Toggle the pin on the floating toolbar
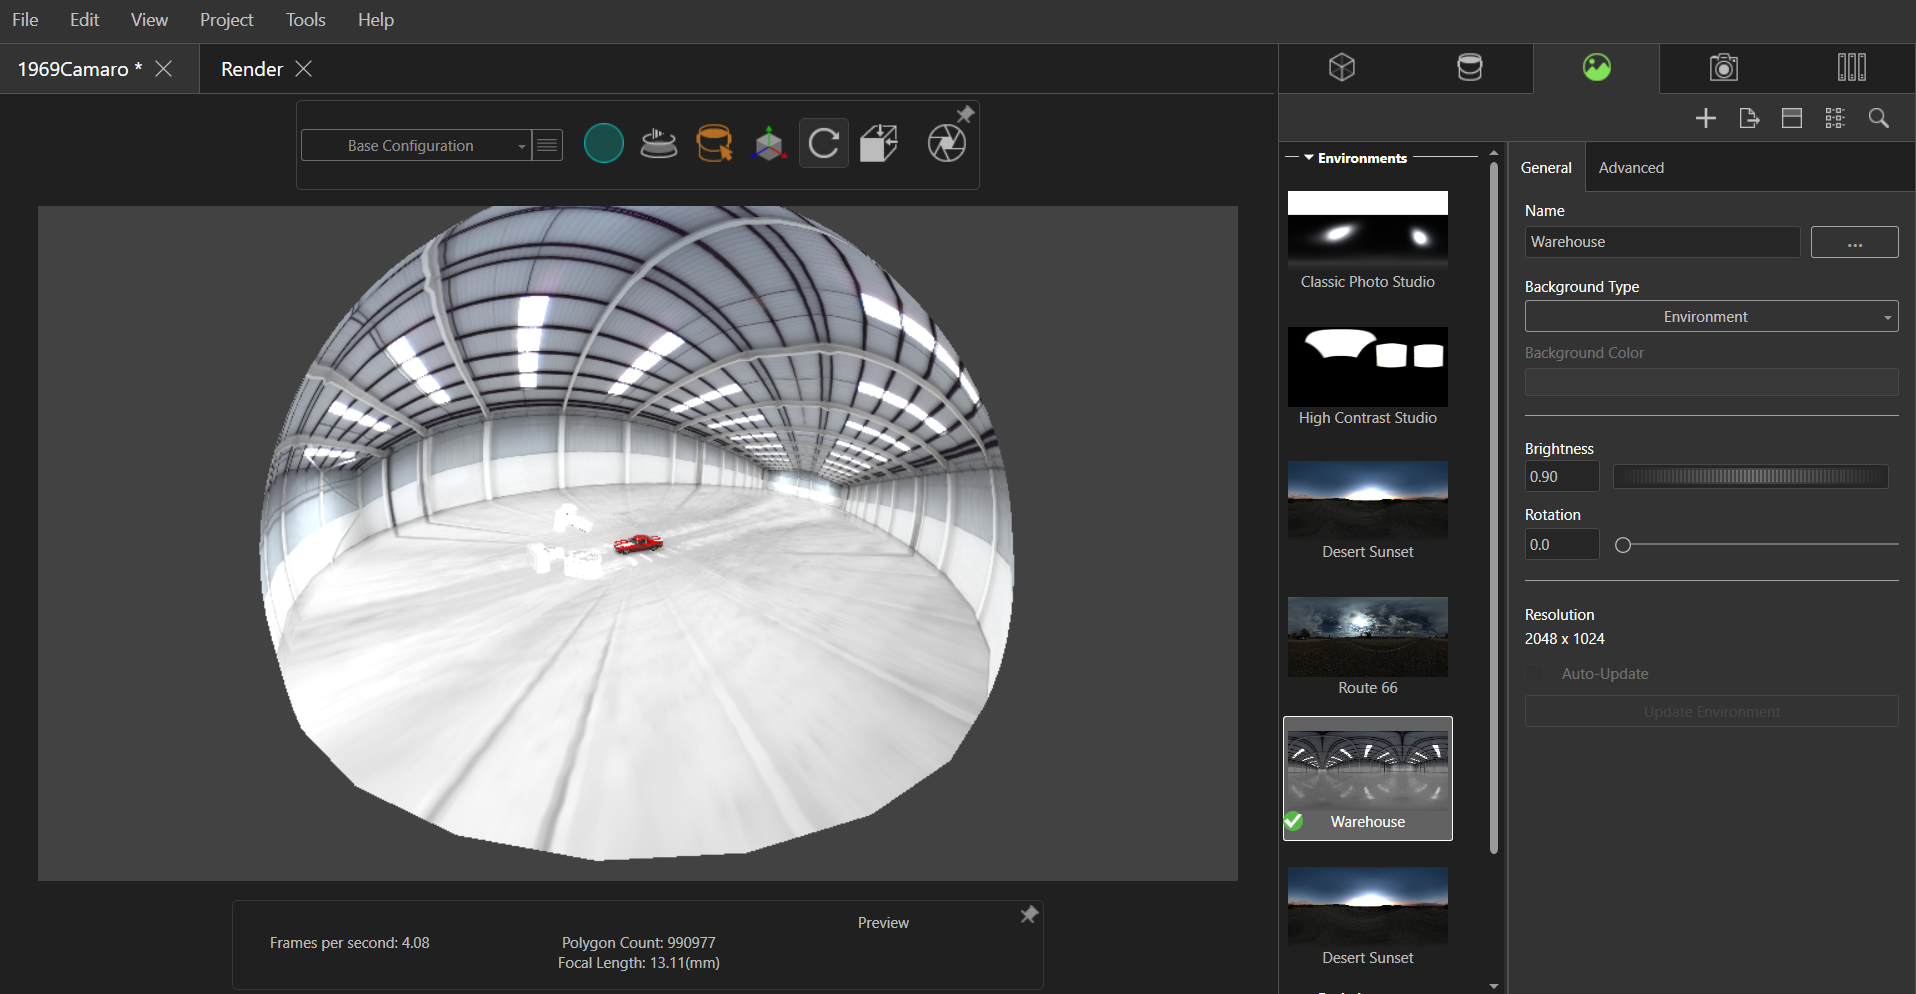Screen dimensions: 1916x994 tap(964, 113)
